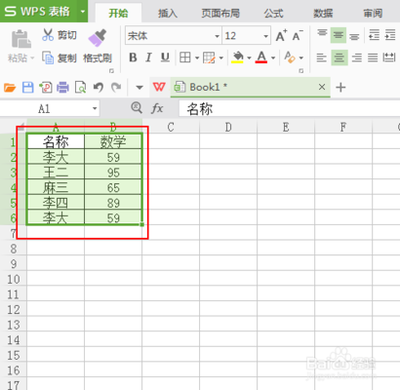Screen dimensions: 400x390
Task: Switch to the 开始 tab
Action: click(x=118, y=13)
